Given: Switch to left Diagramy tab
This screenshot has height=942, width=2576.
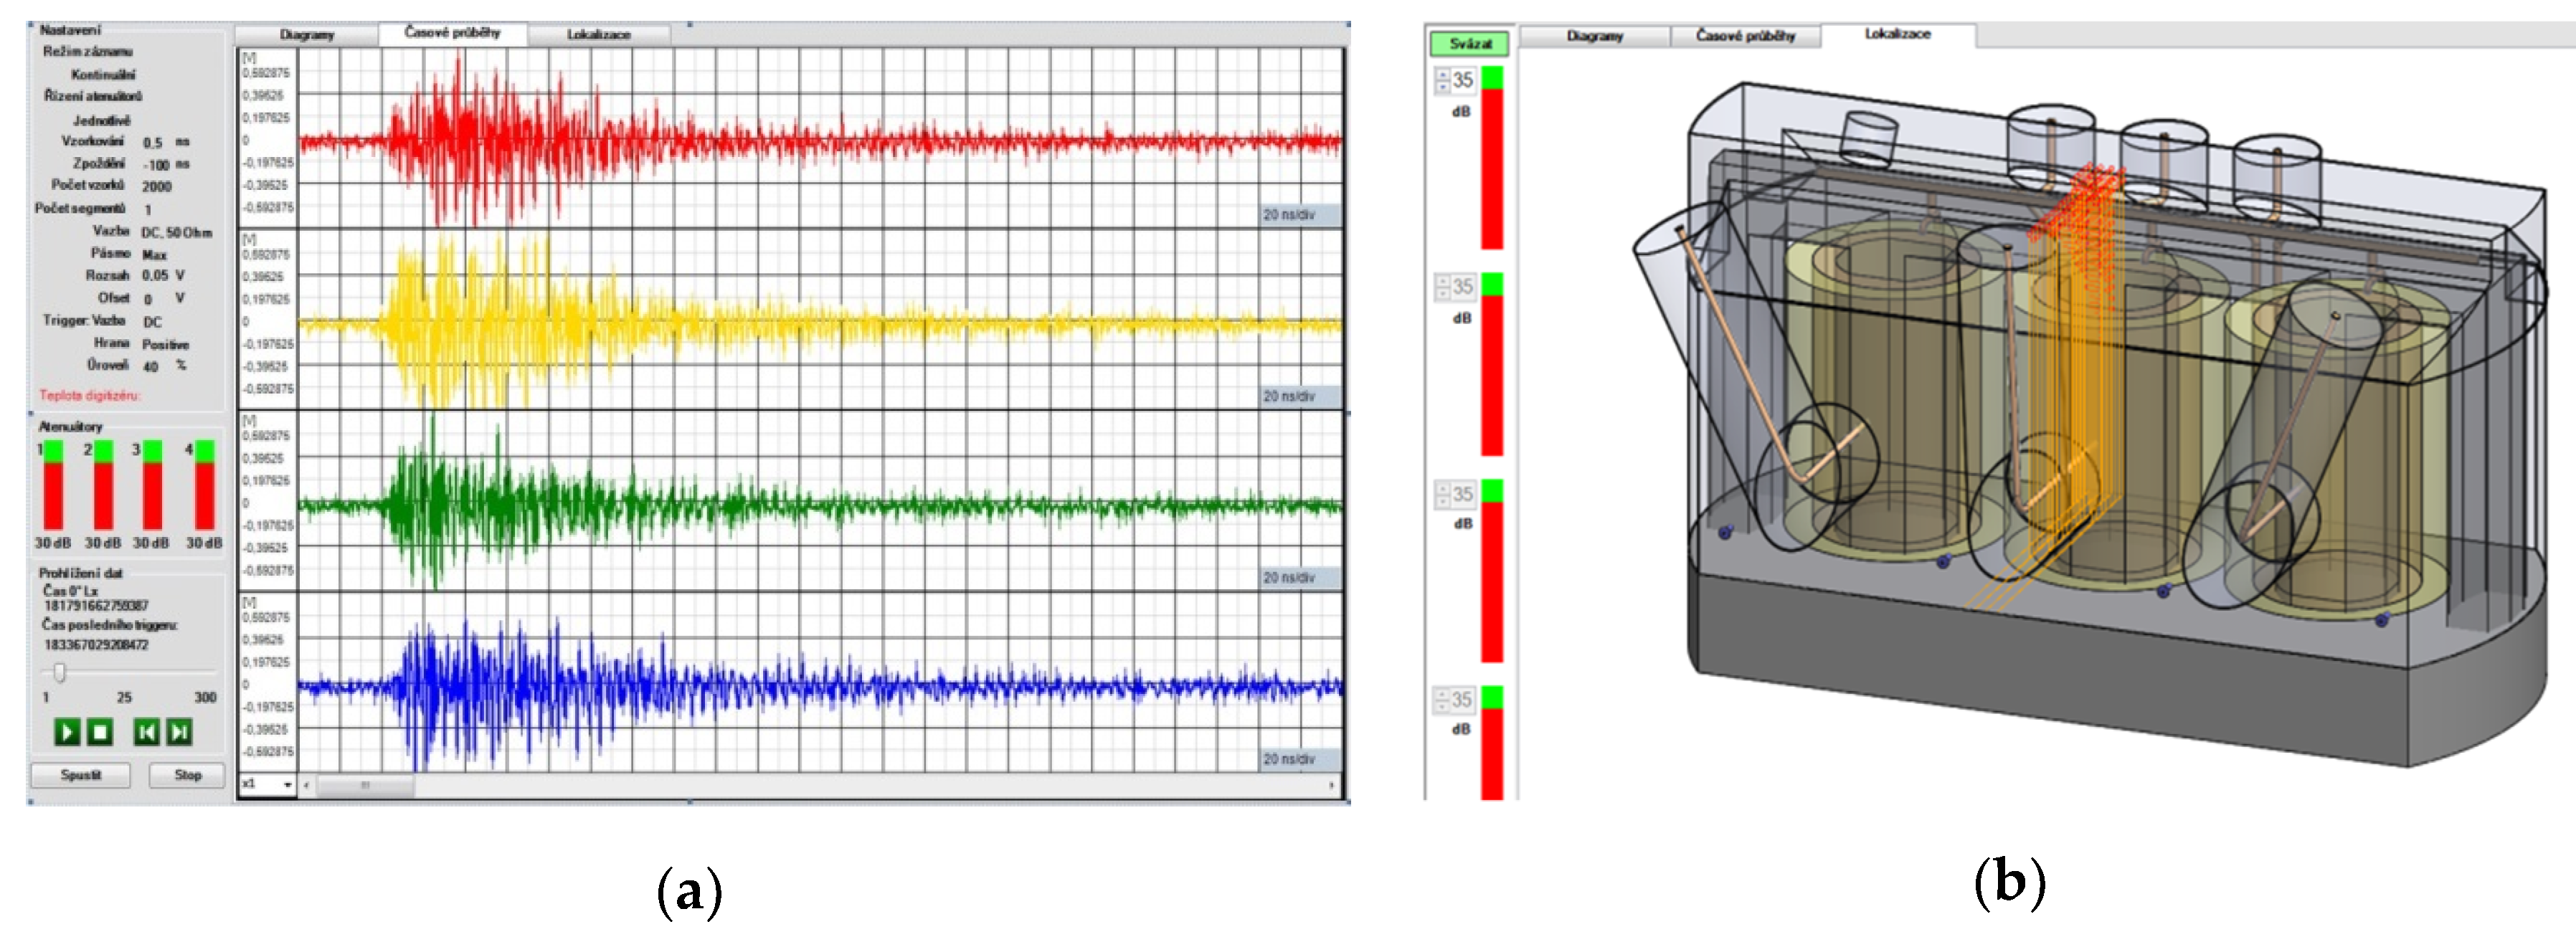Looking at the screenshot, I should click(307, 35).
